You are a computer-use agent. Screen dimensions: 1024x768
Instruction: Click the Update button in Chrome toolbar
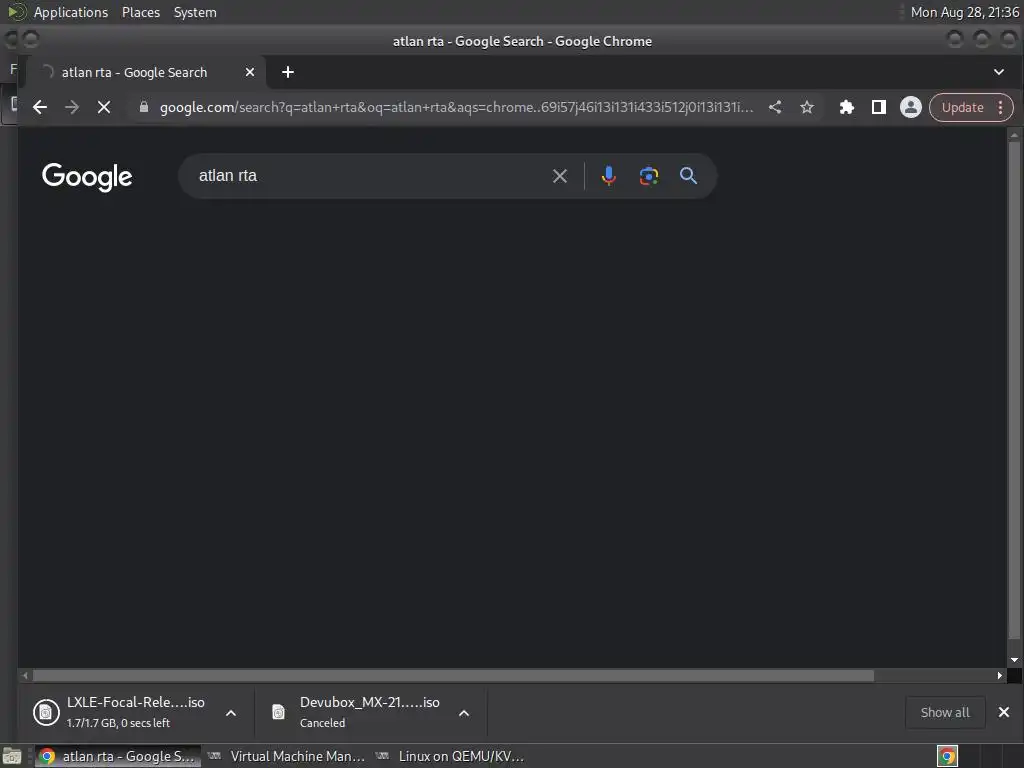(x=962, y=107)
